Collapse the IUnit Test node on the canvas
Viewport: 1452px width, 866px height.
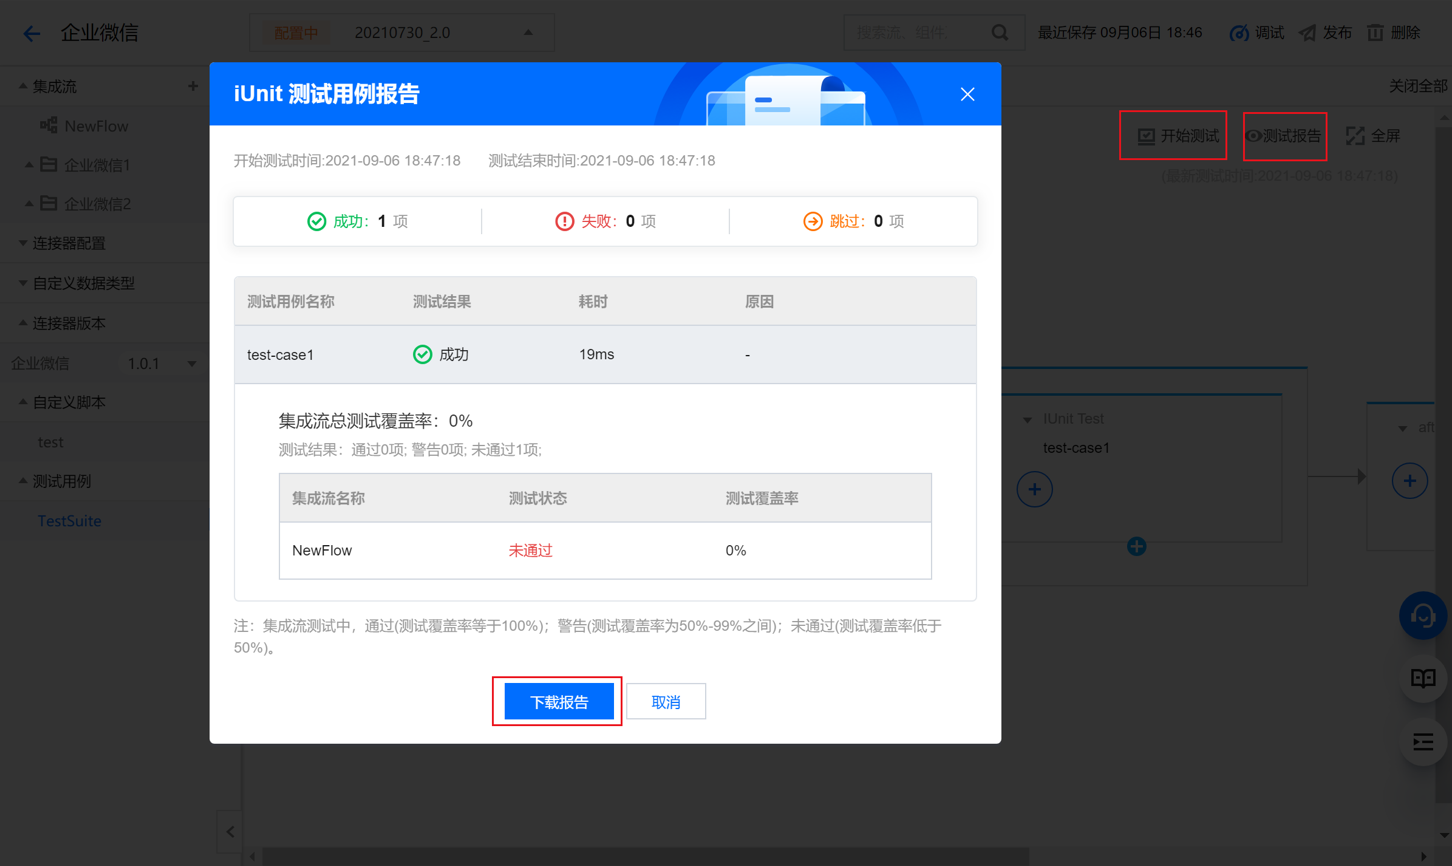(1027, 420)
